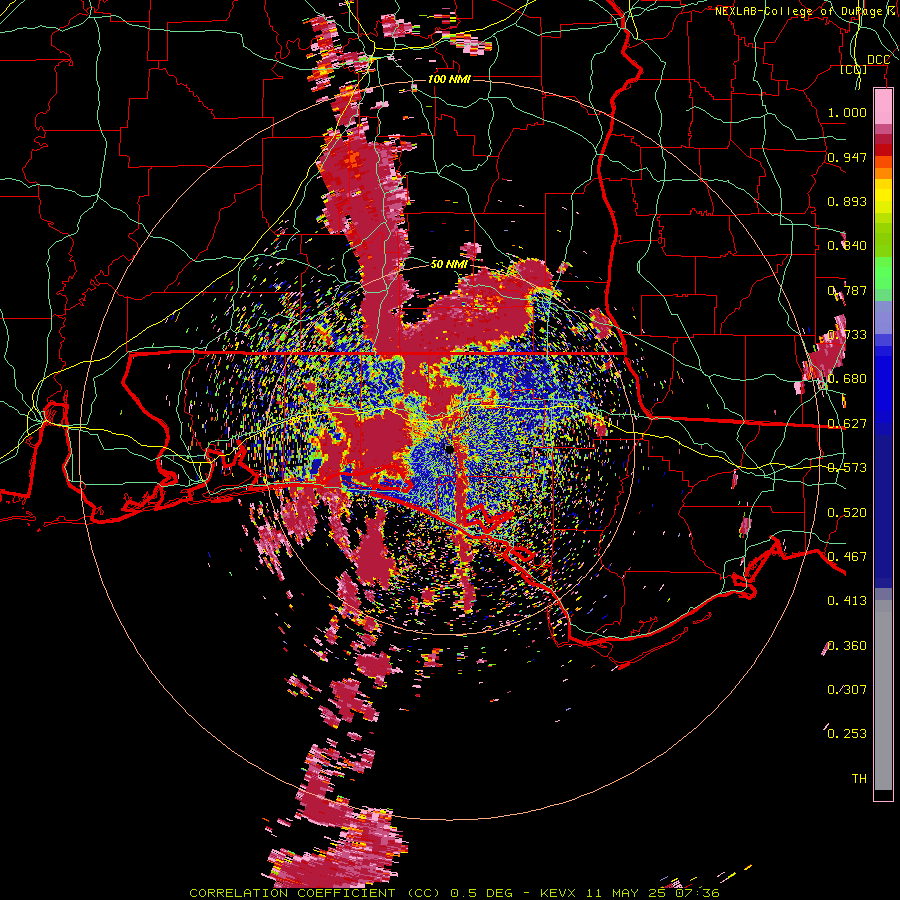900x900 pixels.
Task: Click the 0.573 color scale value
Action: pyautogui.click(x=847, y=467)
